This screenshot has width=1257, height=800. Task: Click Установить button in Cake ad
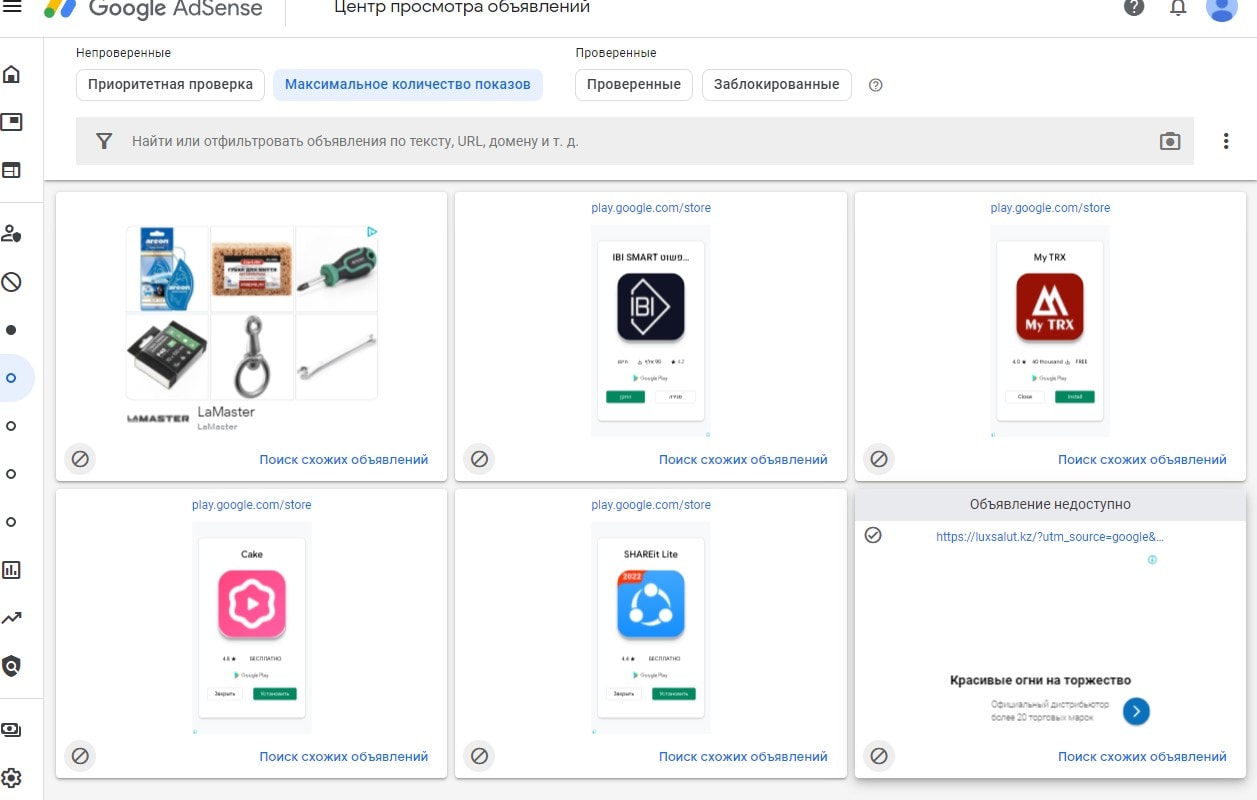click(x=275, y=693)
